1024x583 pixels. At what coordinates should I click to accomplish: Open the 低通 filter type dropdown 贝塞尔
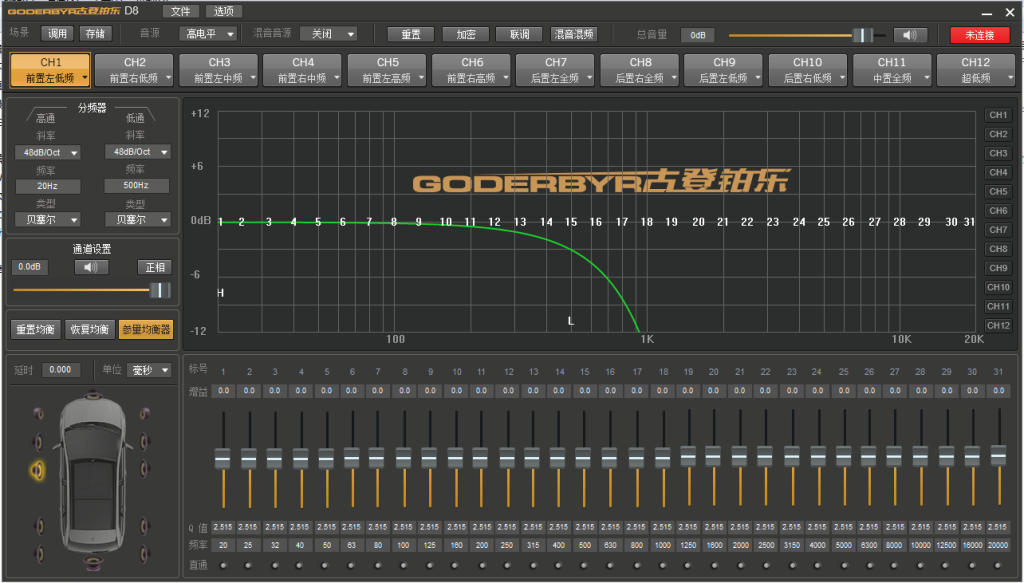(x=138, y=219)
